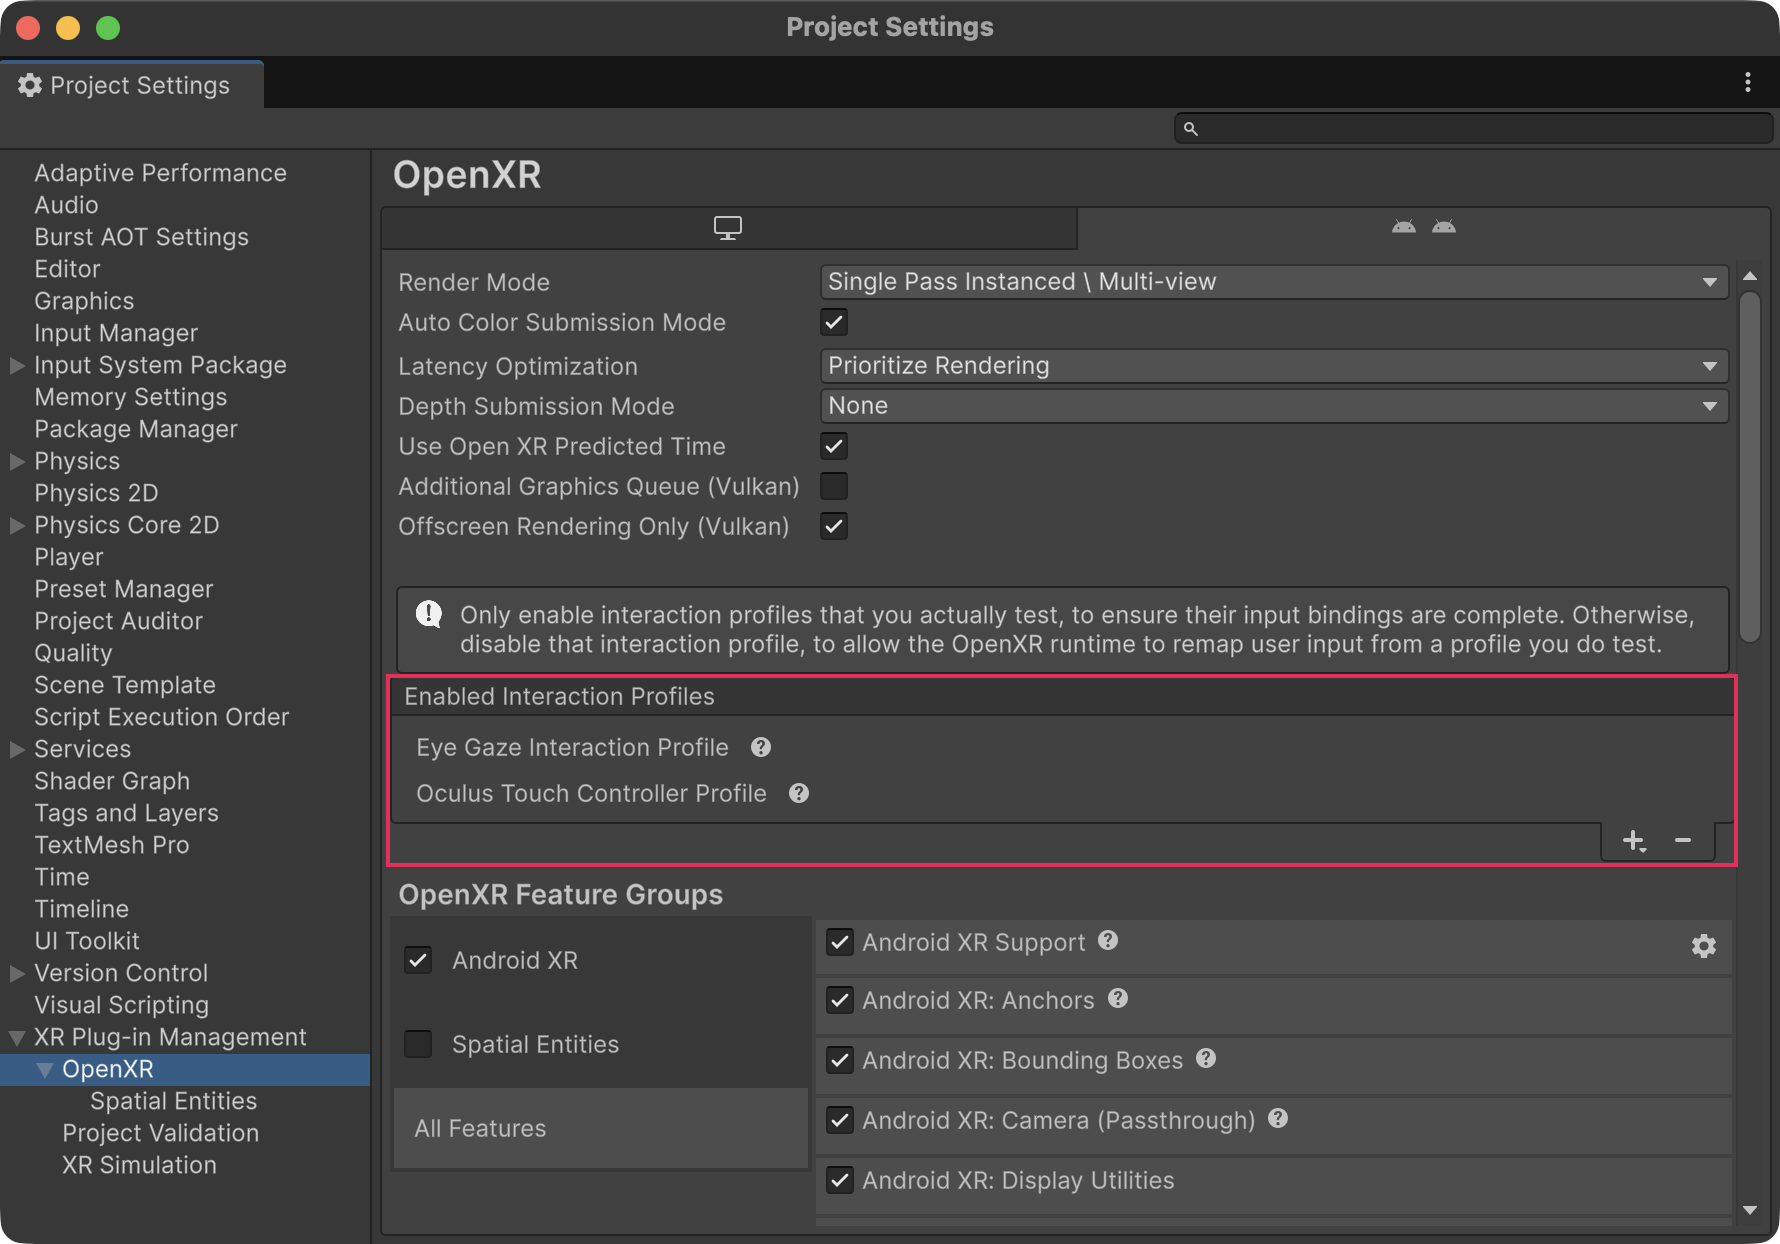This screenshot has height=1244, width=1780.
Task: Open TextMesh Pro settings
Action: click(x=111, y=845)
